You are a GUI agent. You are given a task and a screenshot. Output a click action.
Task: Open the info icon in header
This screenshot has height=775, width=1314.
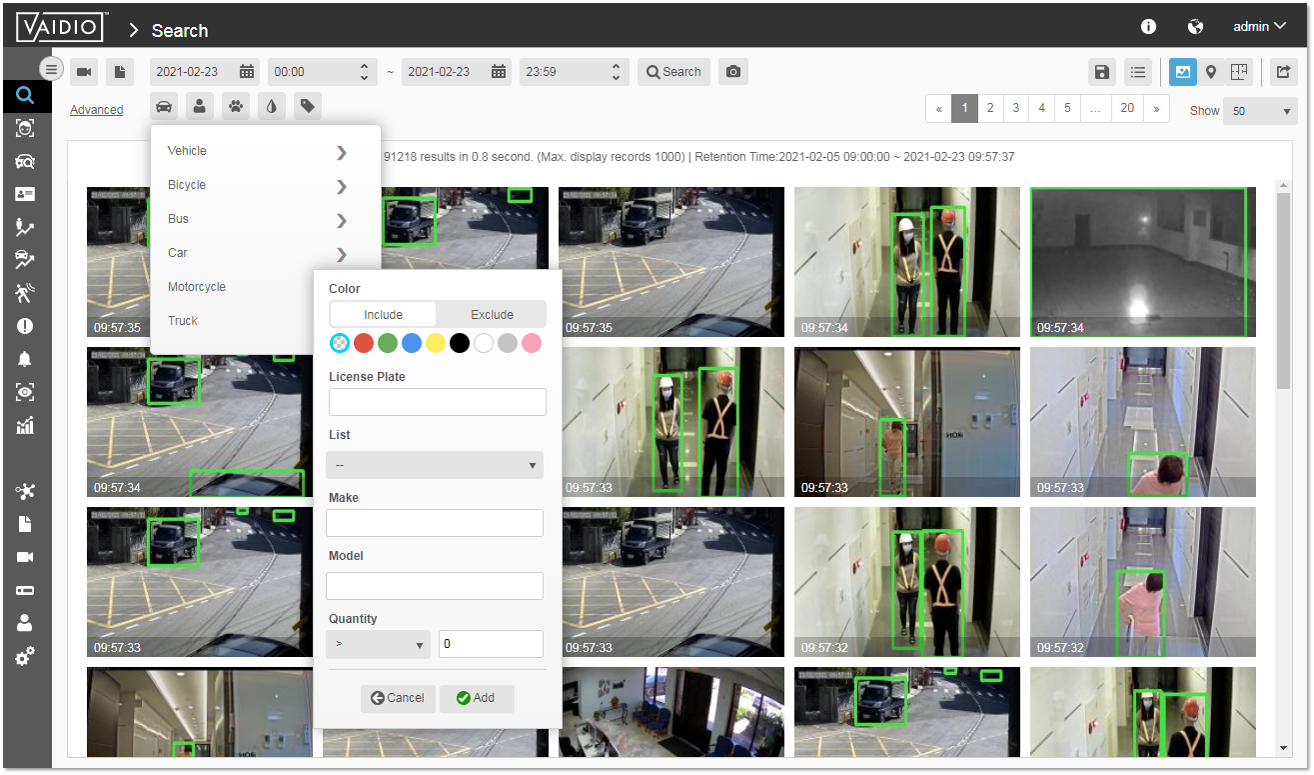(x=1149, y=27)
